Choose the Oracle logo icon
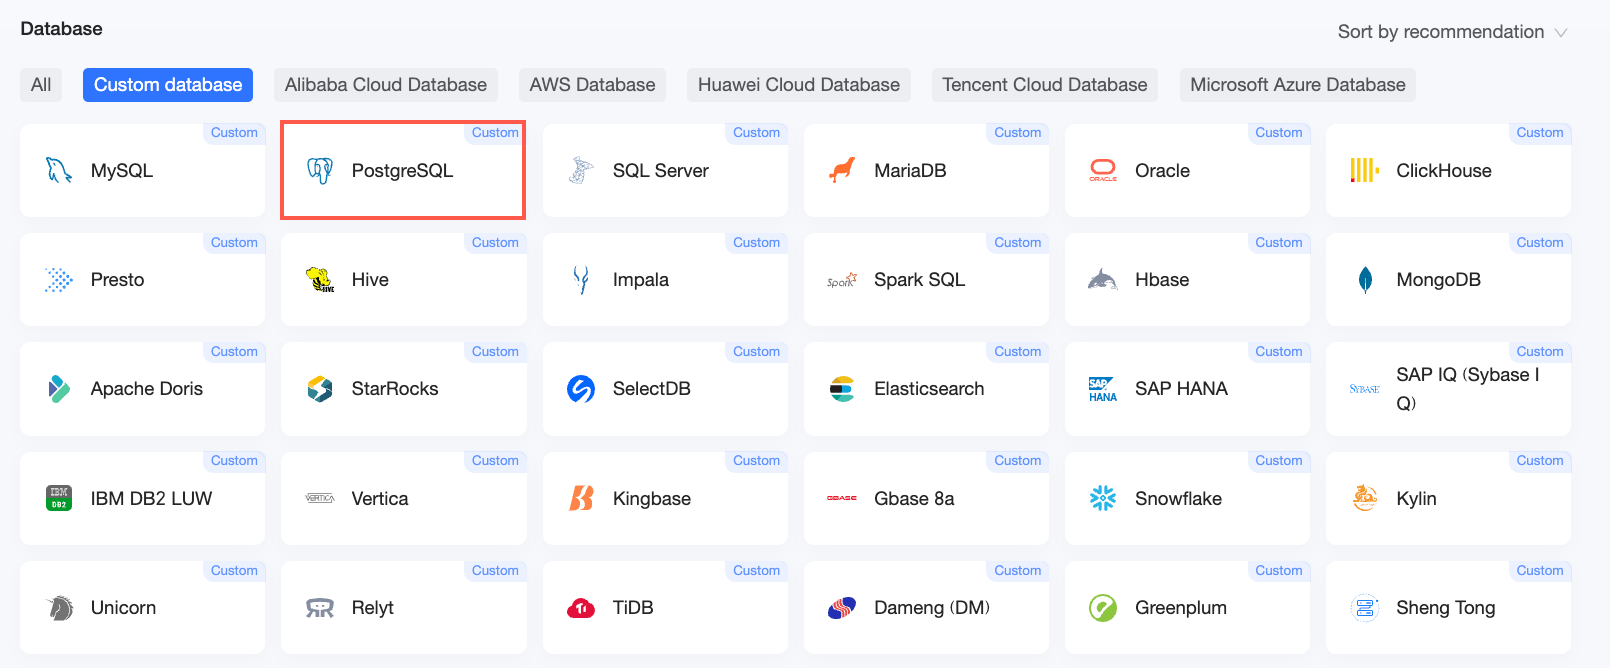Image resolution: width=1610 pixels, height=668 pixels. pyautogui.click(x=1103, y=171)
